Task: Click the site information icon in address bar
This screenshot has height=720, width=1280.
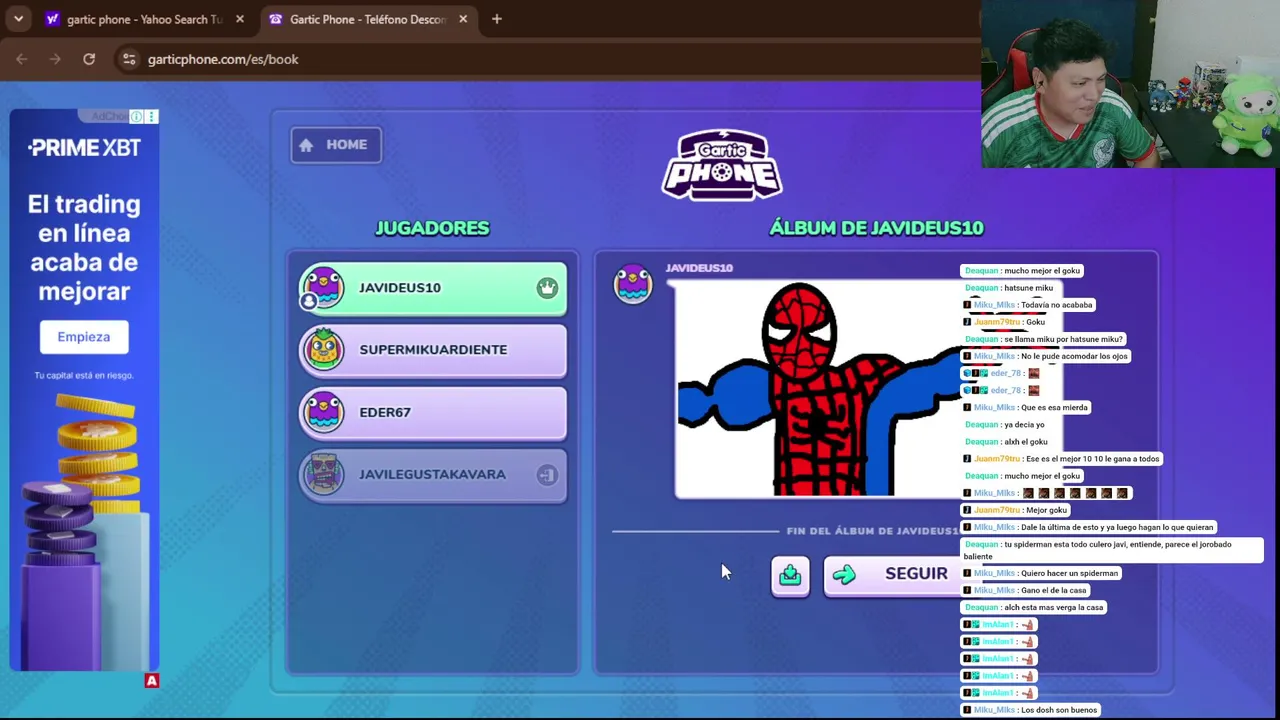Action: click(129, 59)
